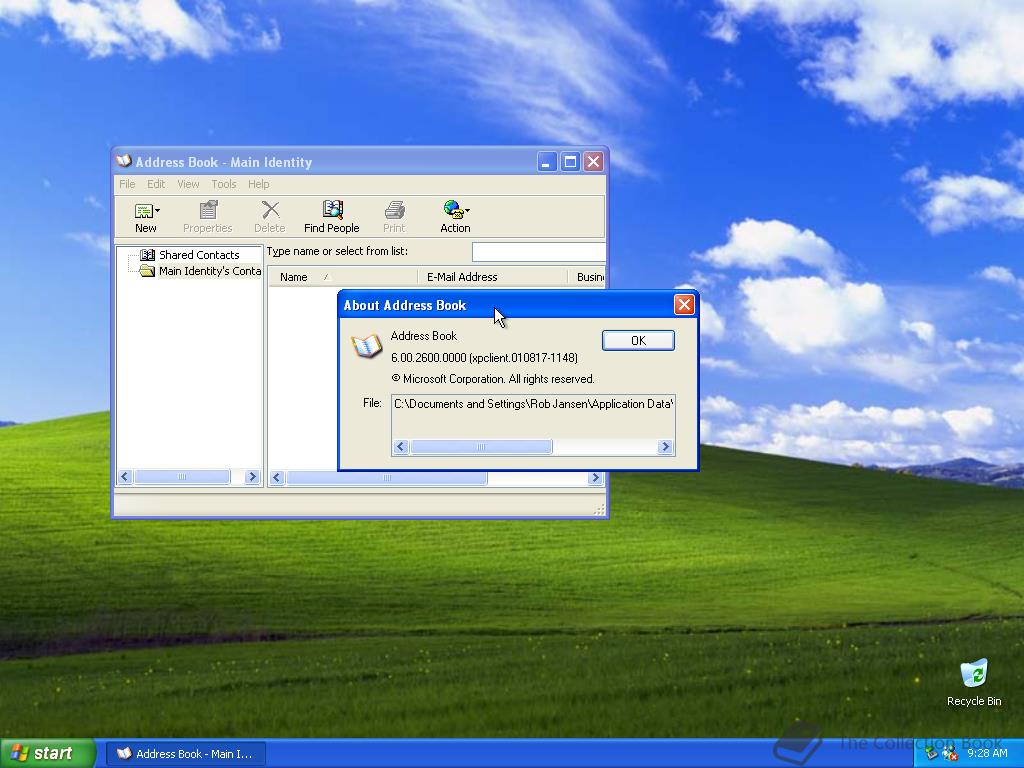Maximize the Address Book window
The height and width of the screenshot is (768, 1024).
click(x=570, y=161)
